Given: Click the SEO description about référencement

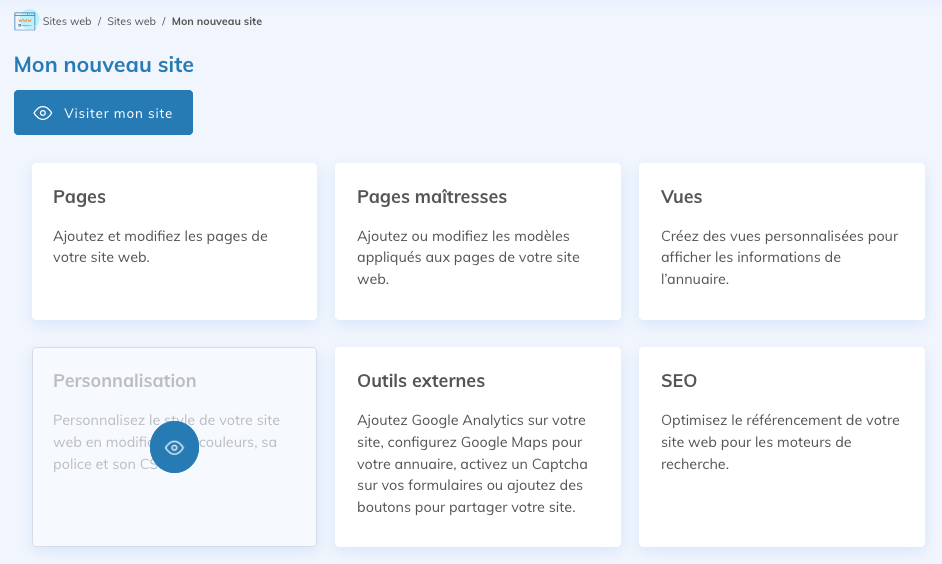Looking at the screenshot, I should 779,442.
